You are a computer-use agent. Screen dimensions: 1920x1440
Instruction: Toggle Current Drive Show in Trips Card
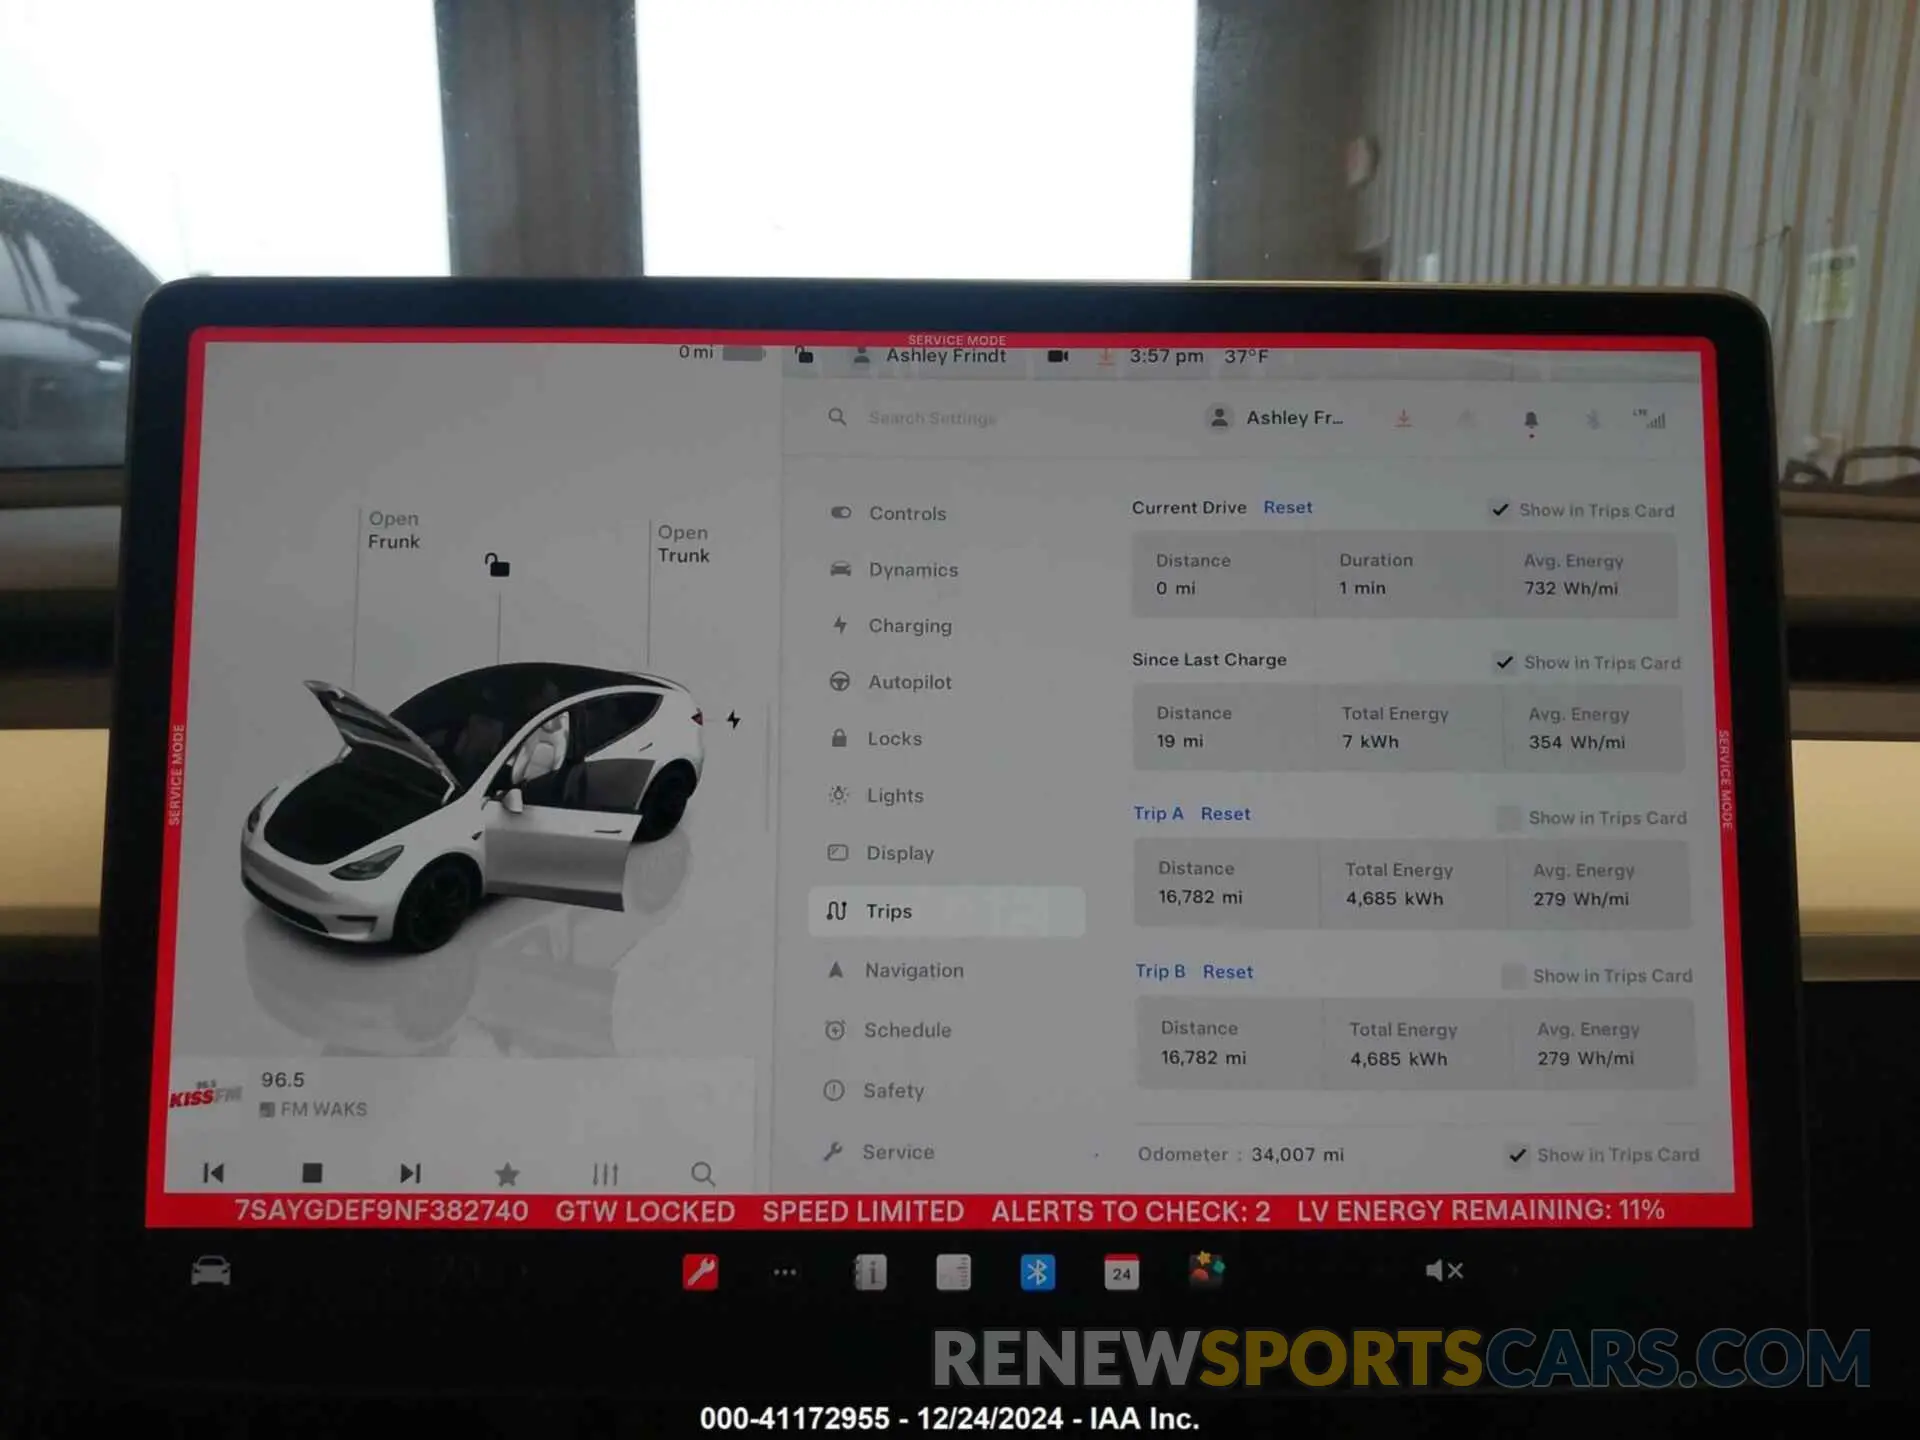1500,510
